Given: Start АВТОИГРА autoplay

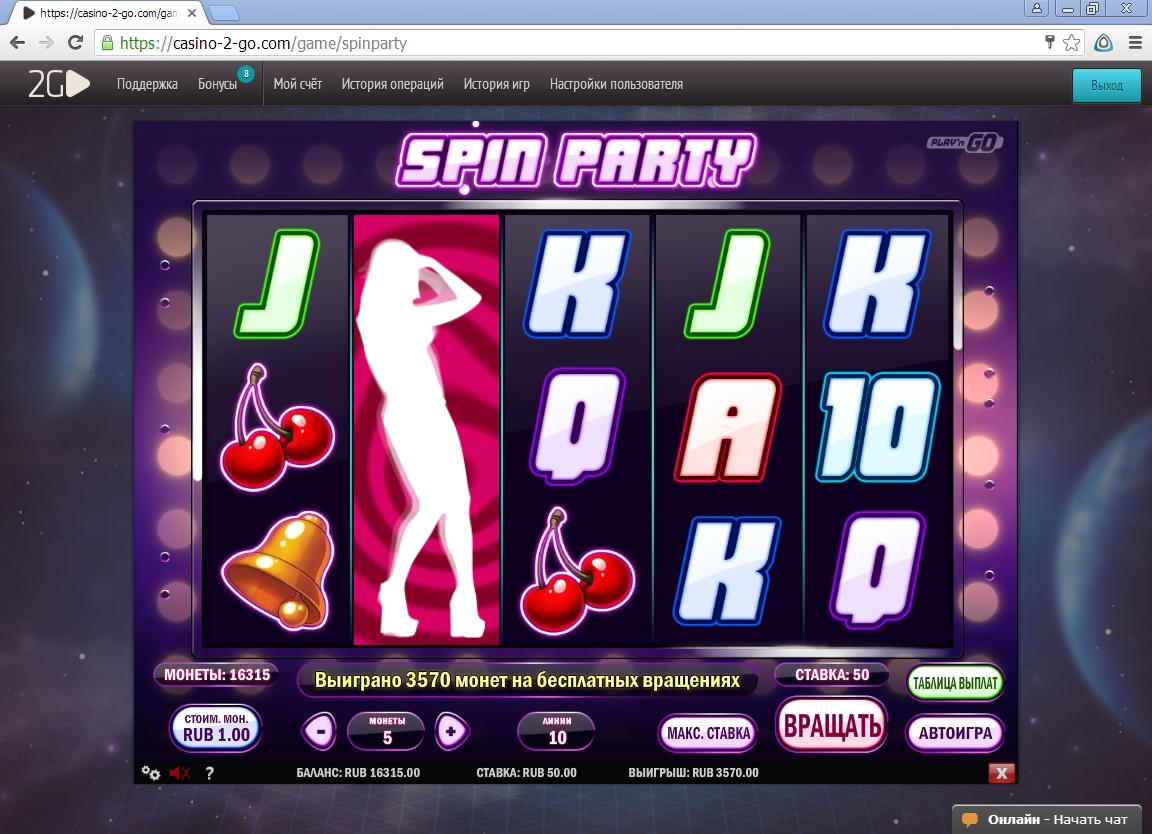Looking at the screenshot, I should [954, 733].
